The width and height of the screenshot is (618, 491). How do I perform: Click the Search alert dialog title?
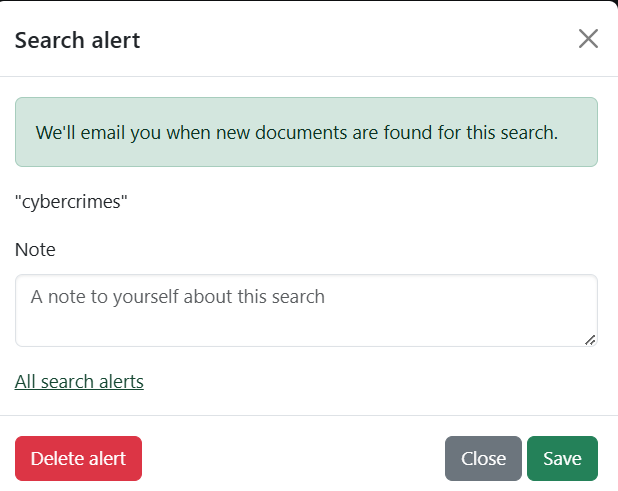click(x=78, y=40)
